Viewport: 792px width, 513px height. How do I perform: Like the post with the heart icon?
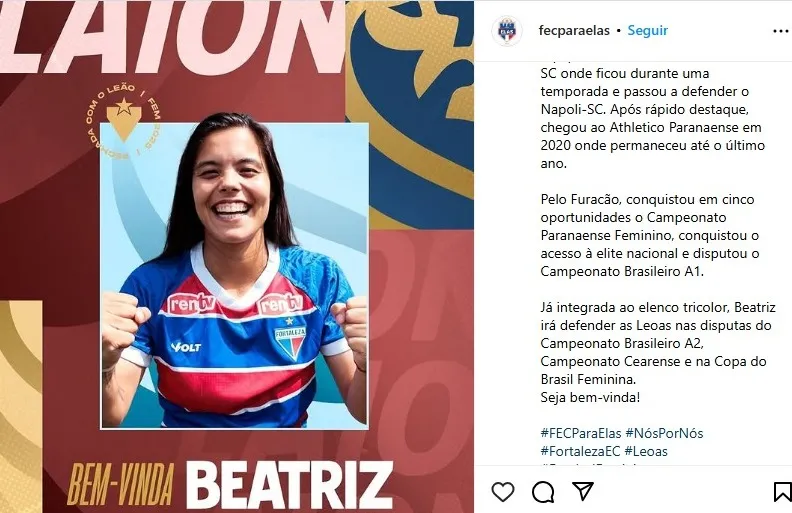(x=503, y=491)
